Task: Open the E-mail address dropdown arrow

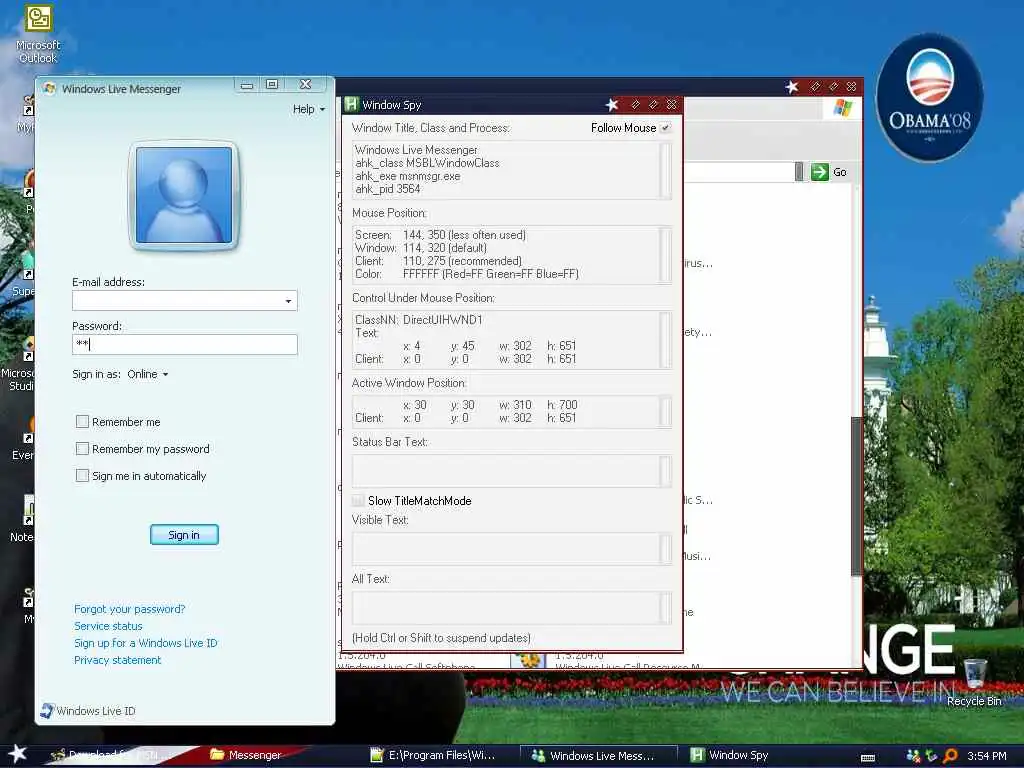Action: [288, 301]
